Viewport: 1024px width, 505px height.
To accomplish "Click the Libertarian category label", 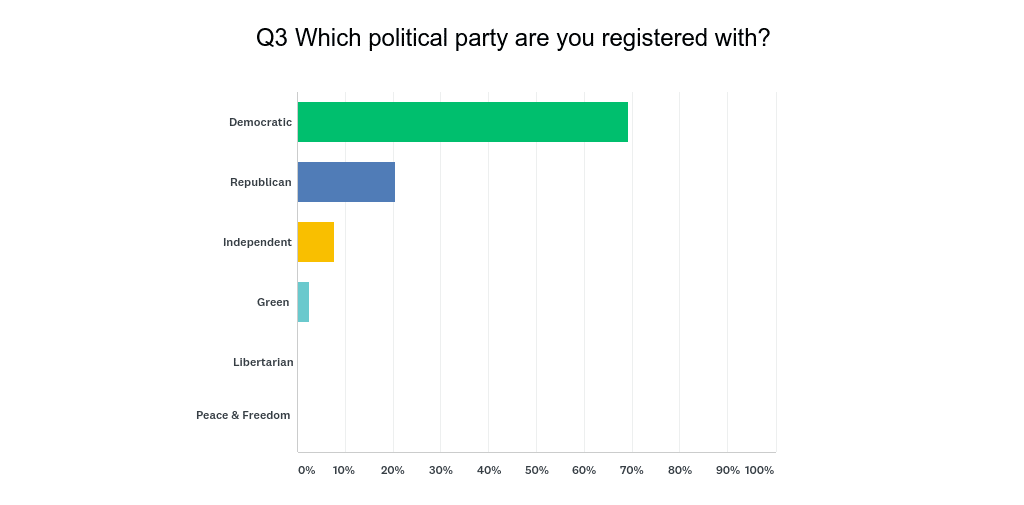I will (263, 362).
